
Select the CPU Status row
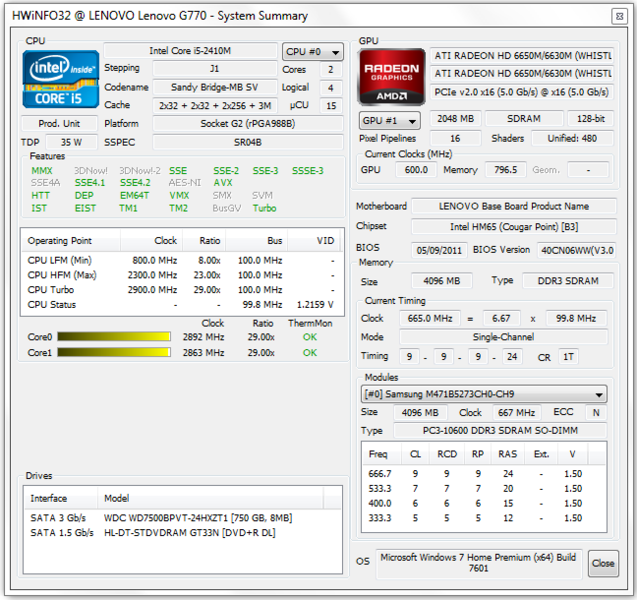click(182, 305)
